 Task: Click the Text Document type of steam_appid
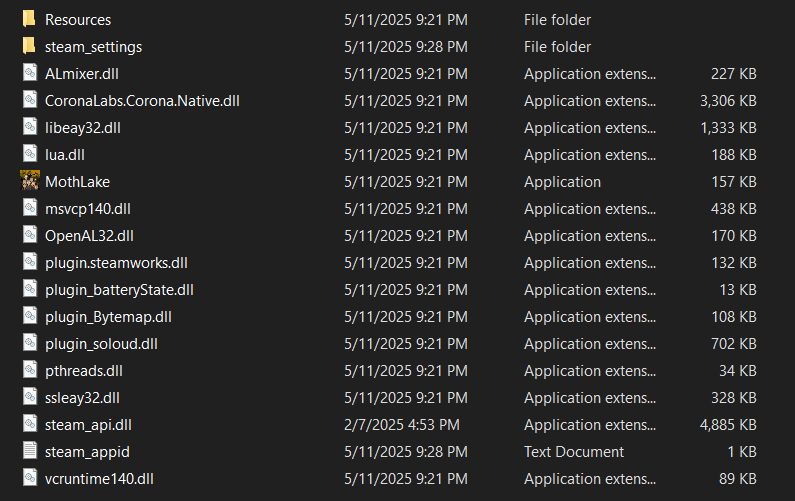(573, 451)
